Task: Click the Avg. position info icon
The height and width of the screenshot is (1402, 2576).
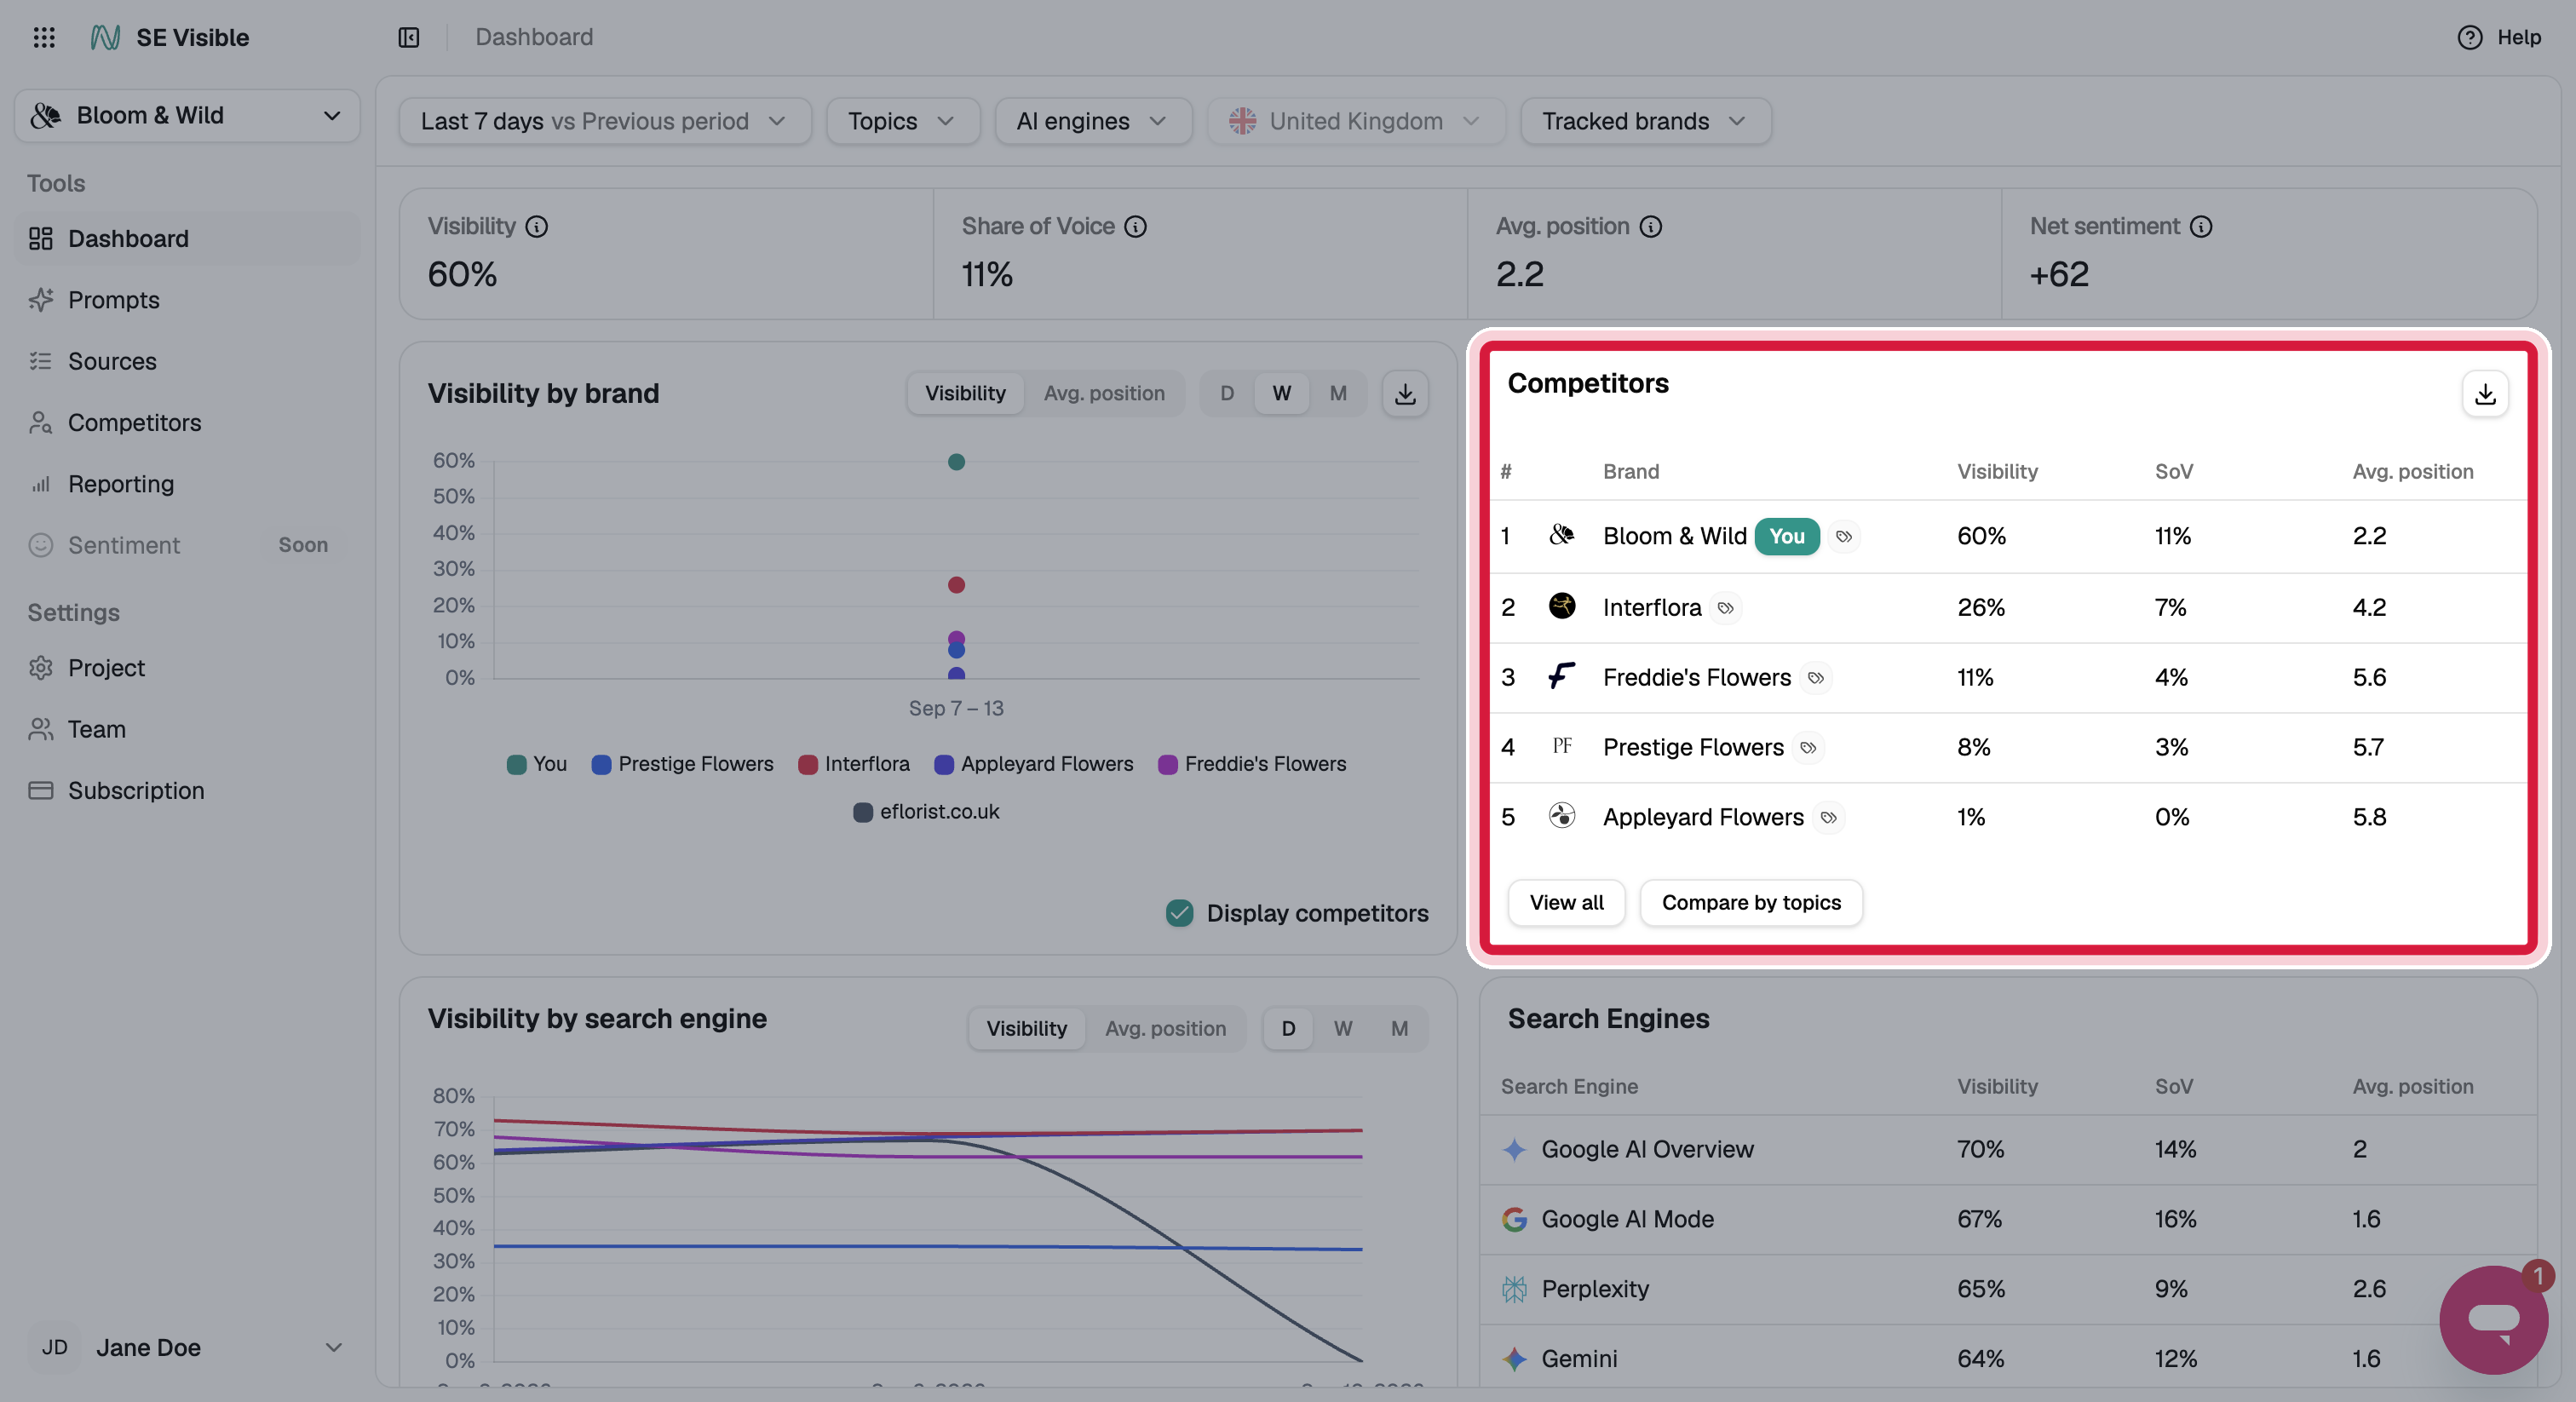Action: 1651,227
